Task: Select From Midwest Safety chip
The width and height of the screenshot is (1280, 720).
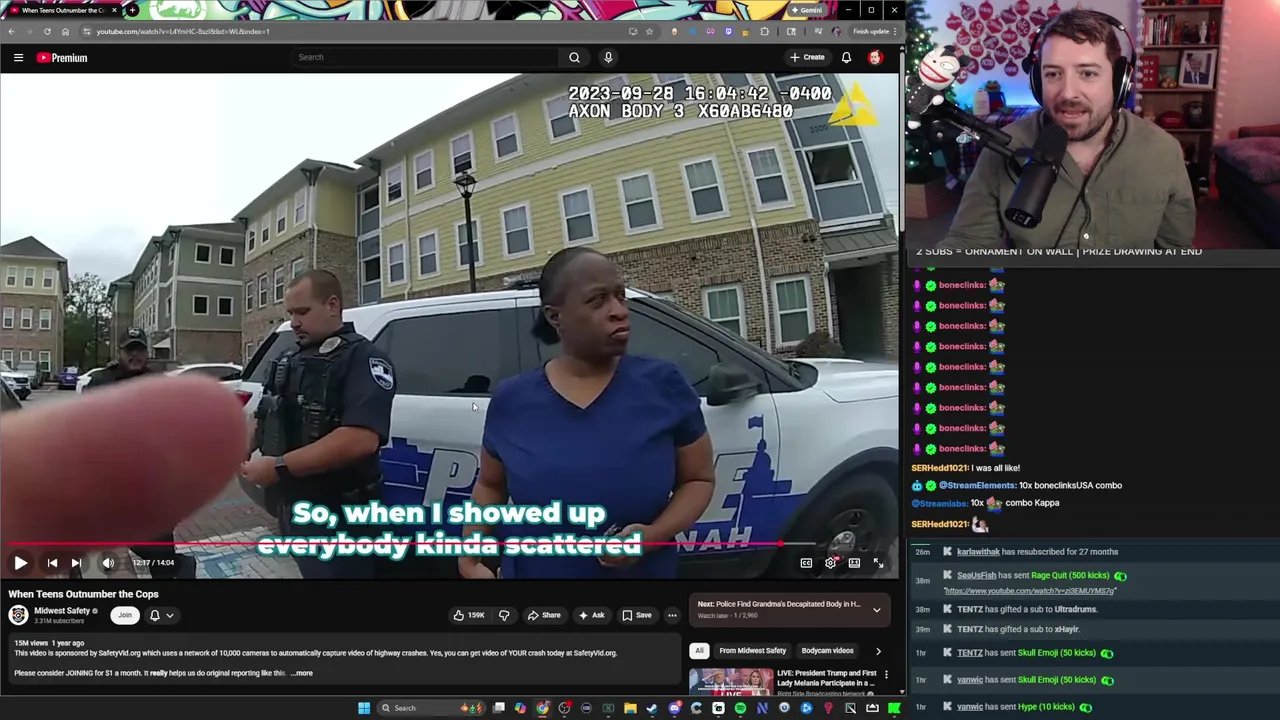Action: pos(753,651)
